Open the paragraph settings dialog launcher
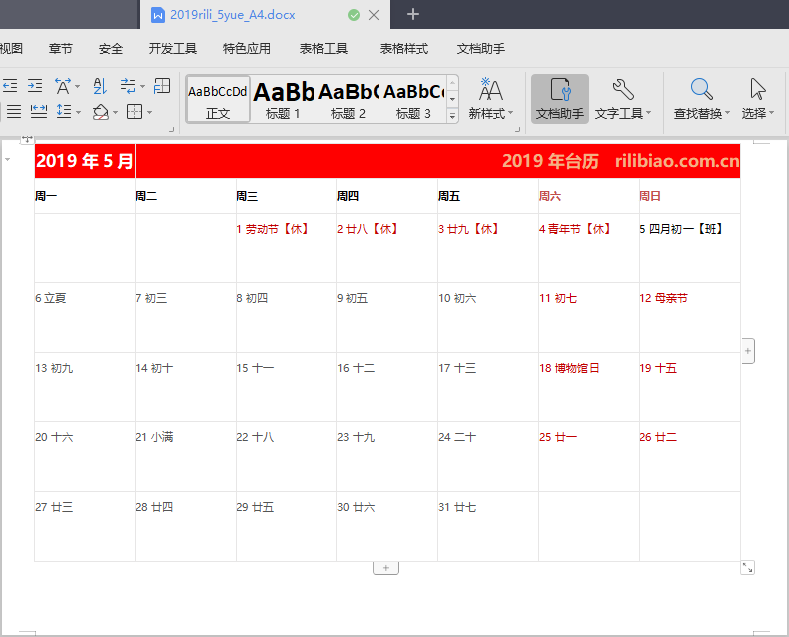This screenshot has height=637, width=789. [x=171, y=129]
